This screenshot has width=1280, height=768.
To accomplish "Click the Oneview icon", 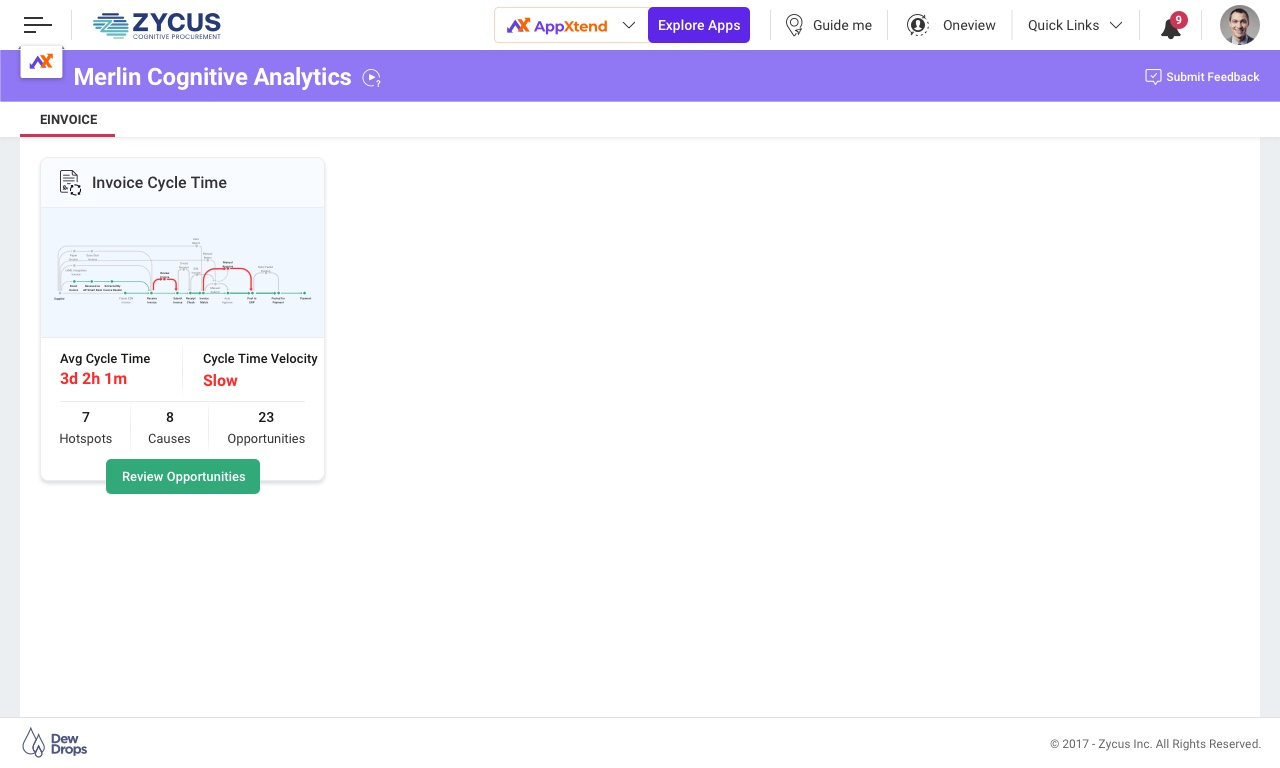I will [917, 25].
